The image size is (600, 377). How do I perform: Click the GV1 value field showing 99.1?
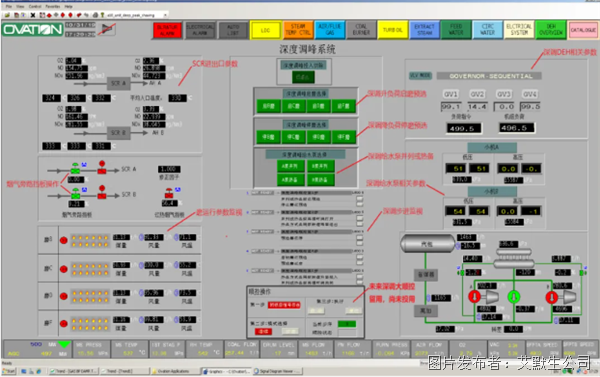[451, 106]
